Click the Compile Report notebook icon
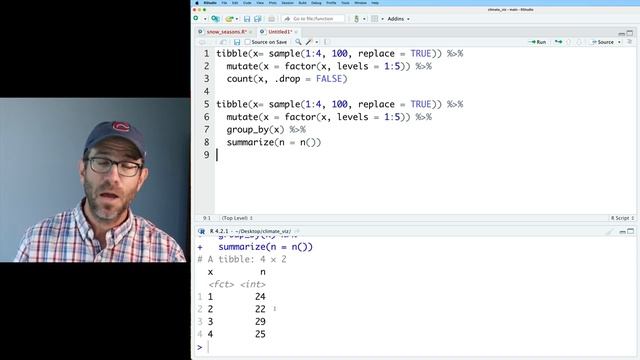Image resolution: width=640 pixels, height=360 pixels. coord(327,42)
